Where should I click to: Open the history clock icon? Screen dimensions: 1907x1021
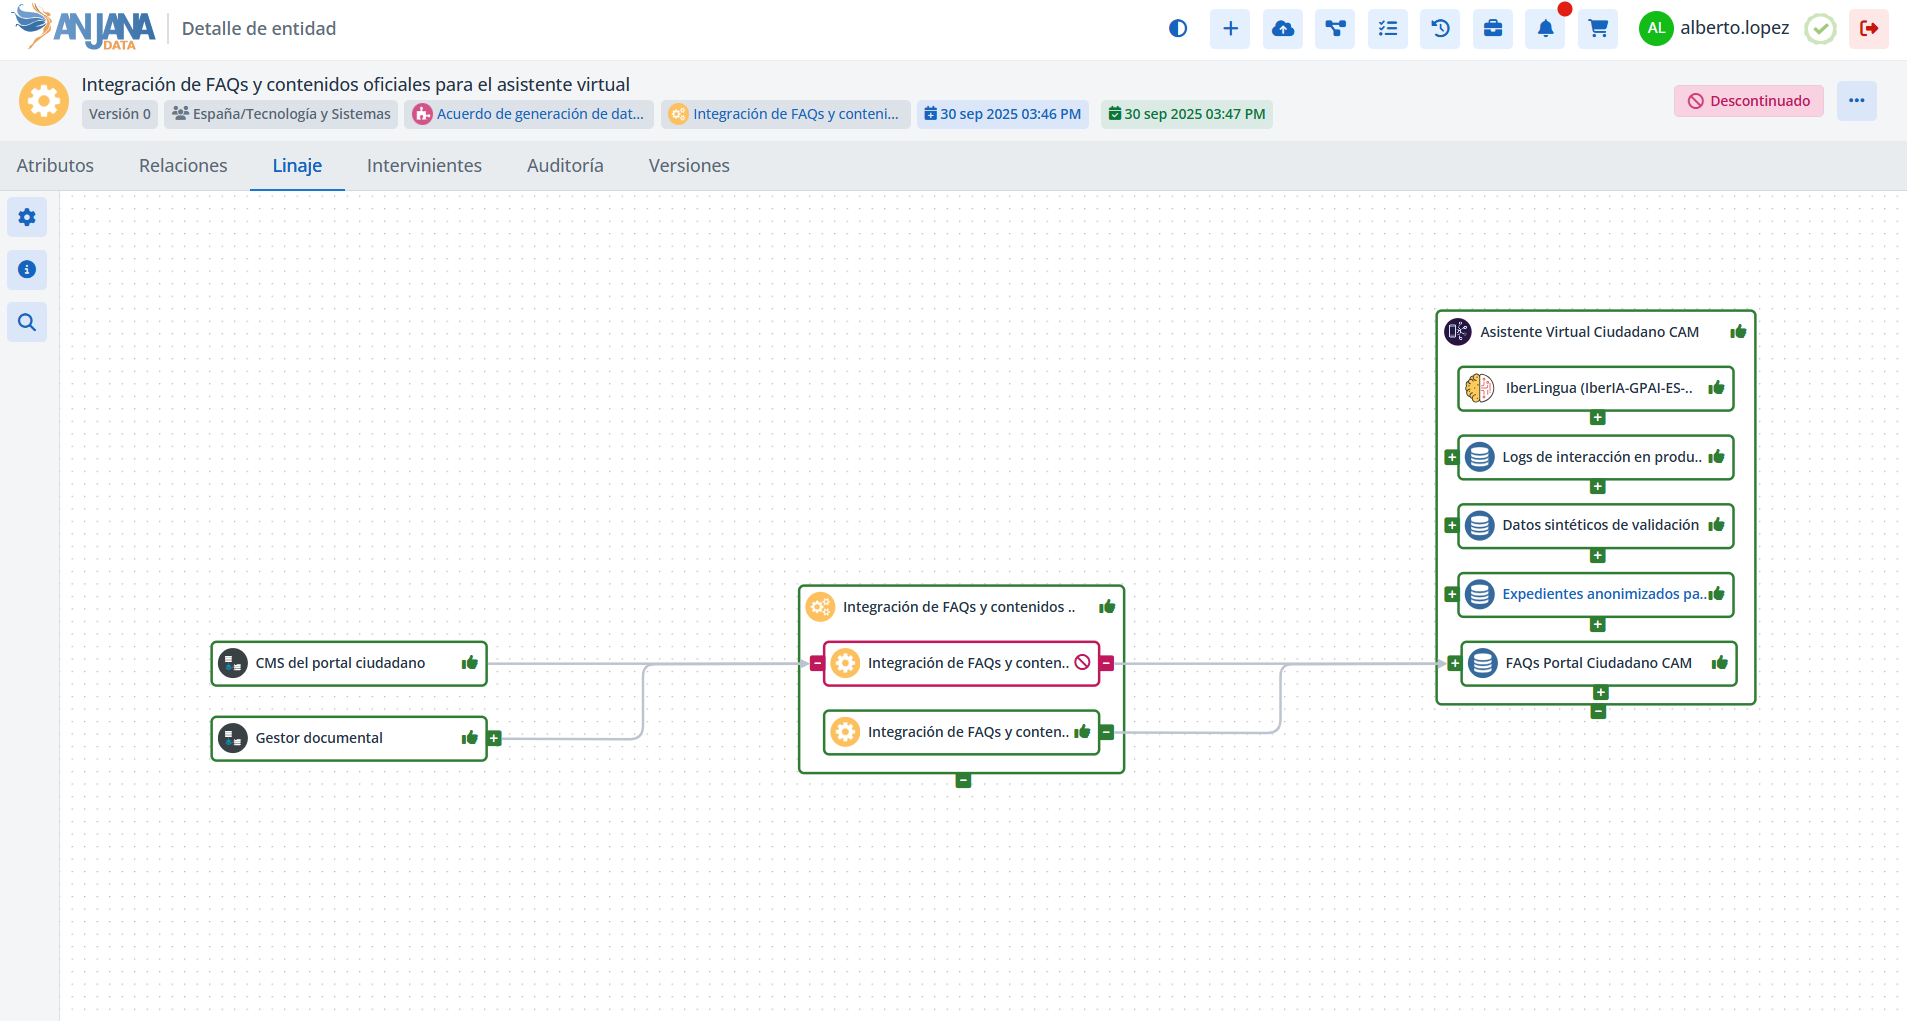tap(1440, 29)
